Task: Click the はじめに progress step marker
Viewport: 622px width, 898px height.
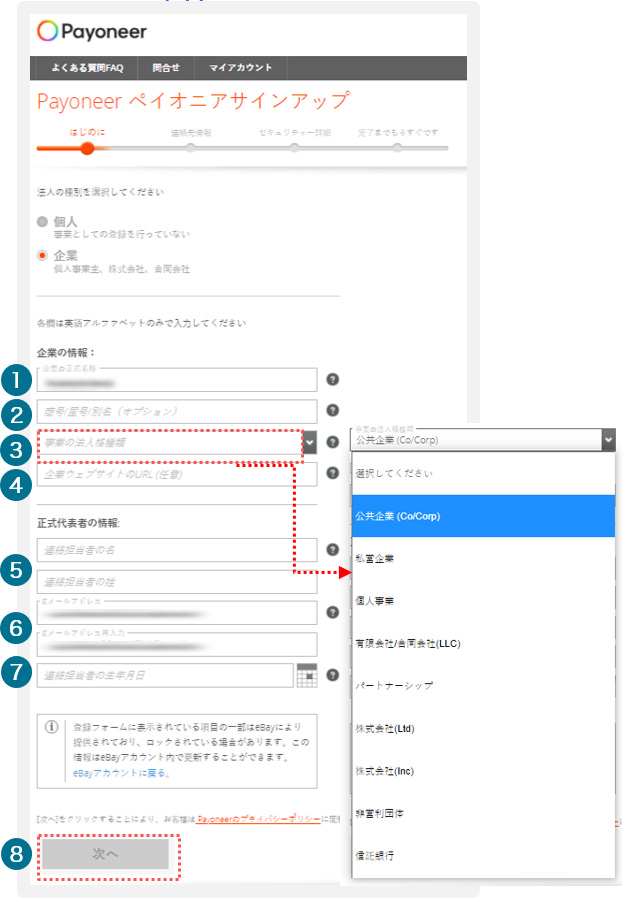Action: tap(87, 148)
